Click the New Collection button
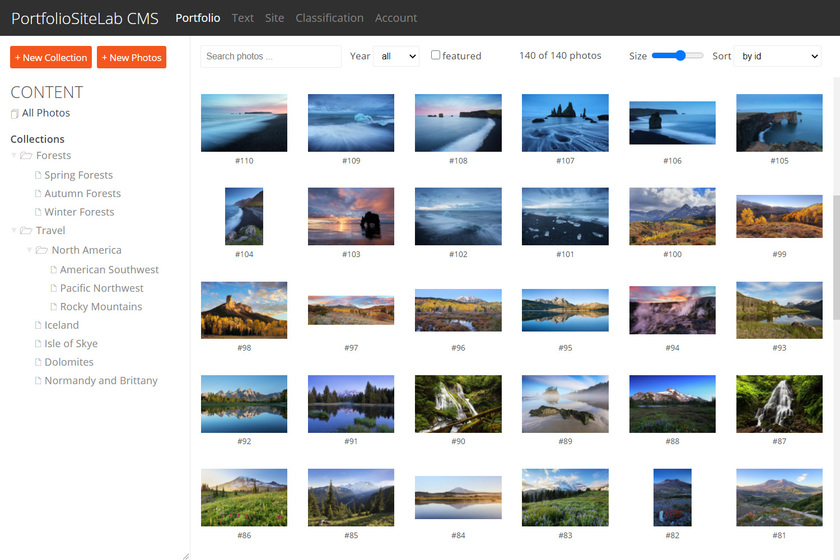 pos(51,58)
